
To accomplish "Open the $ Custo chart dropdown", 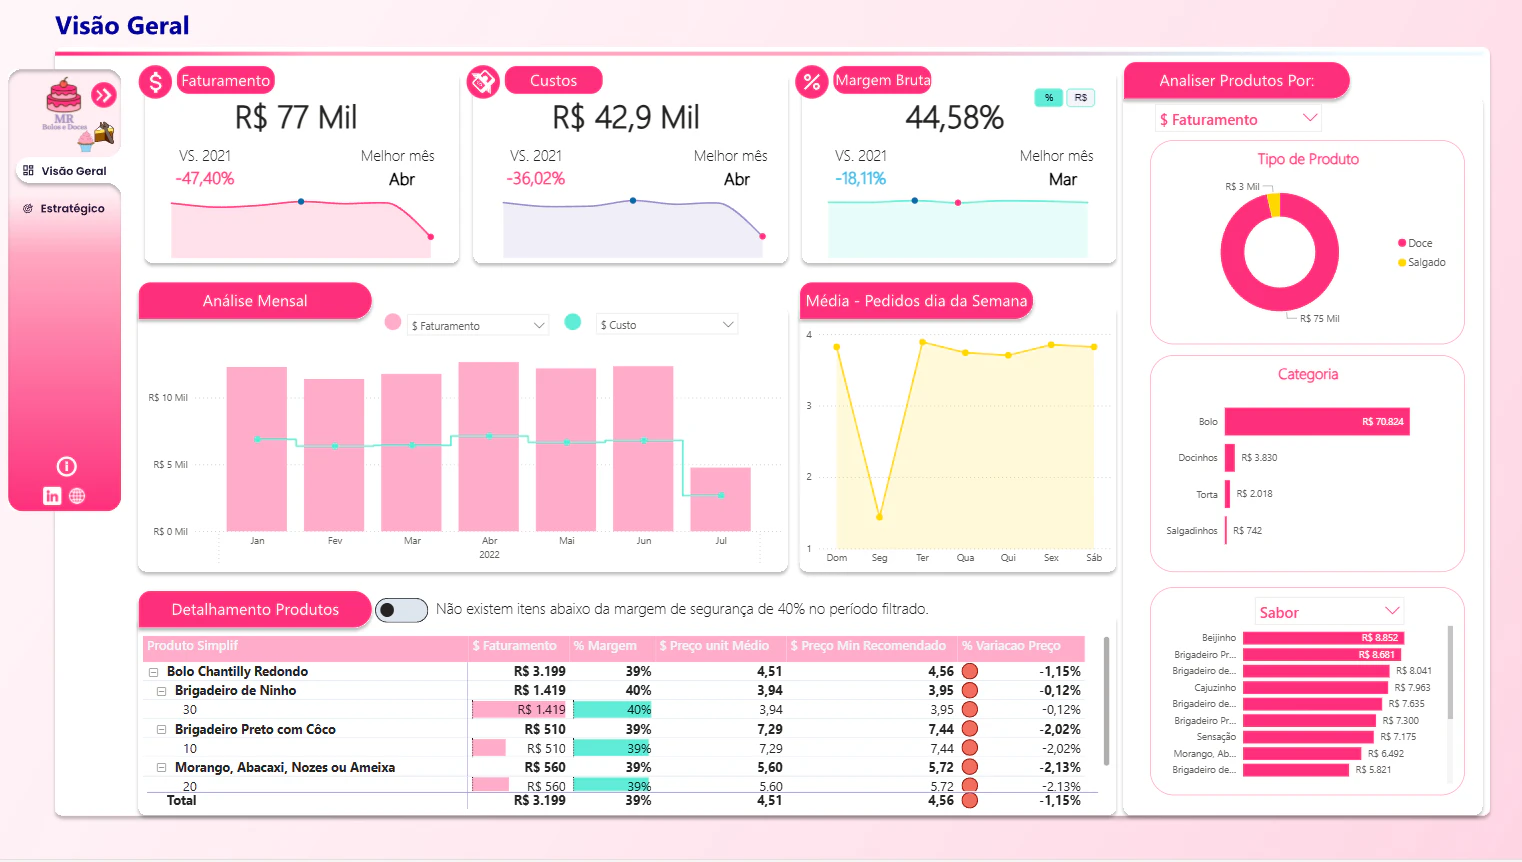I will coord(667,325).
